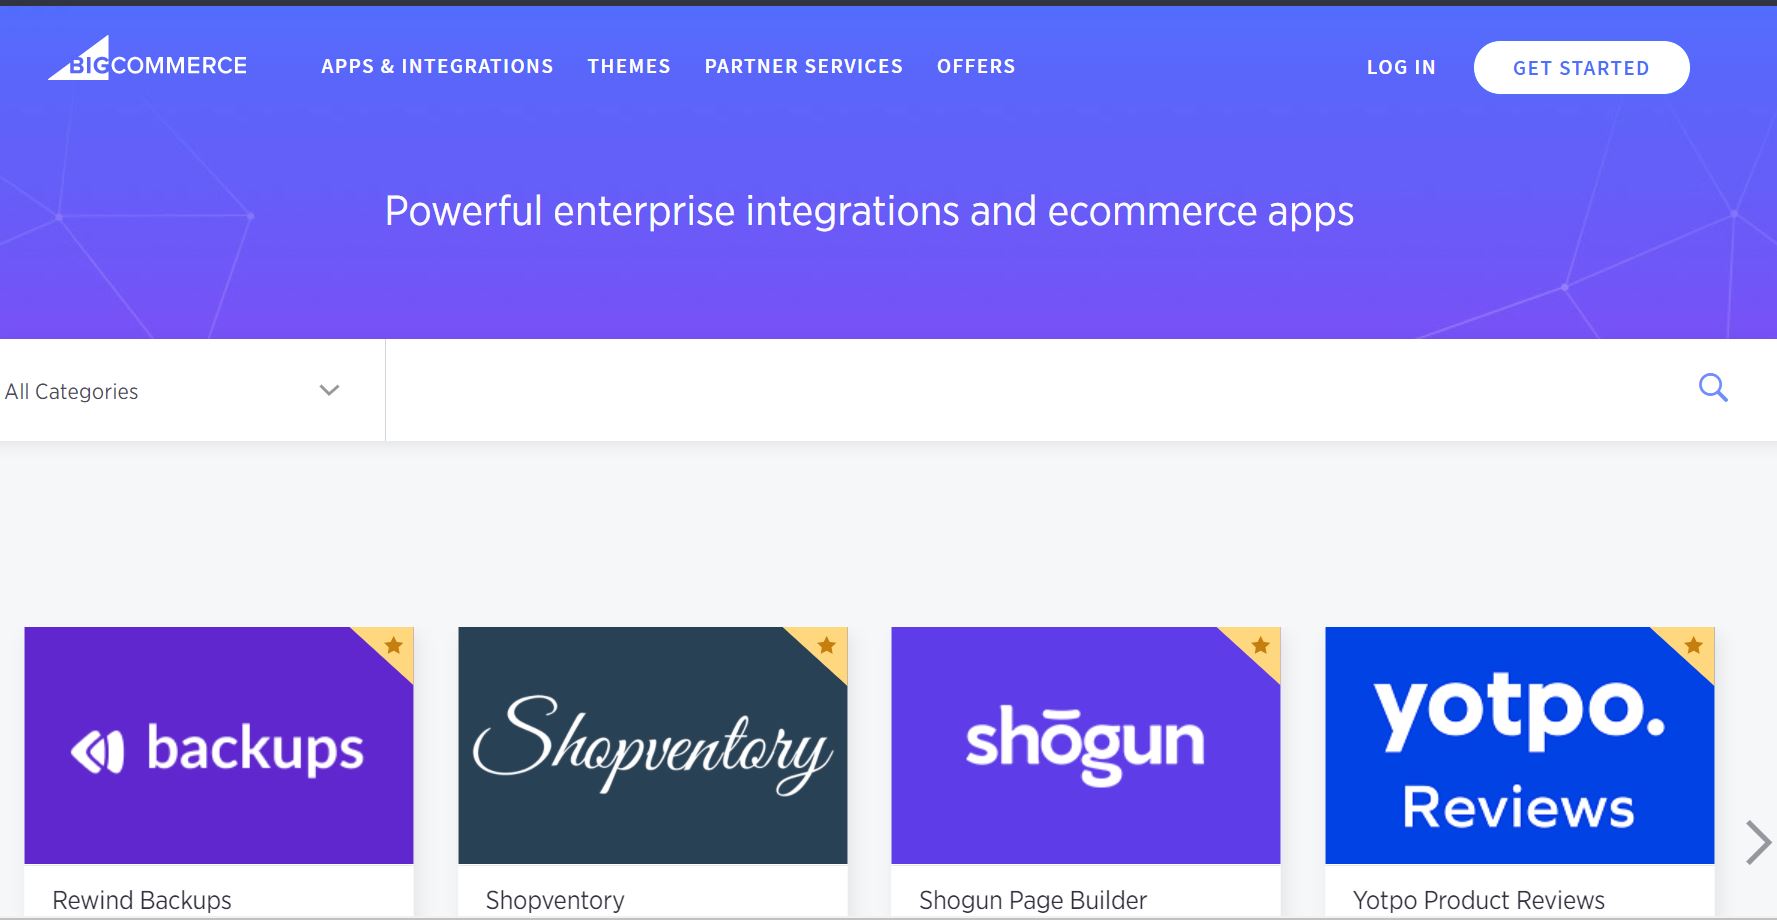Go to next apps with right arrow
Screen dimensions: 1777x920
(1757, 842)
